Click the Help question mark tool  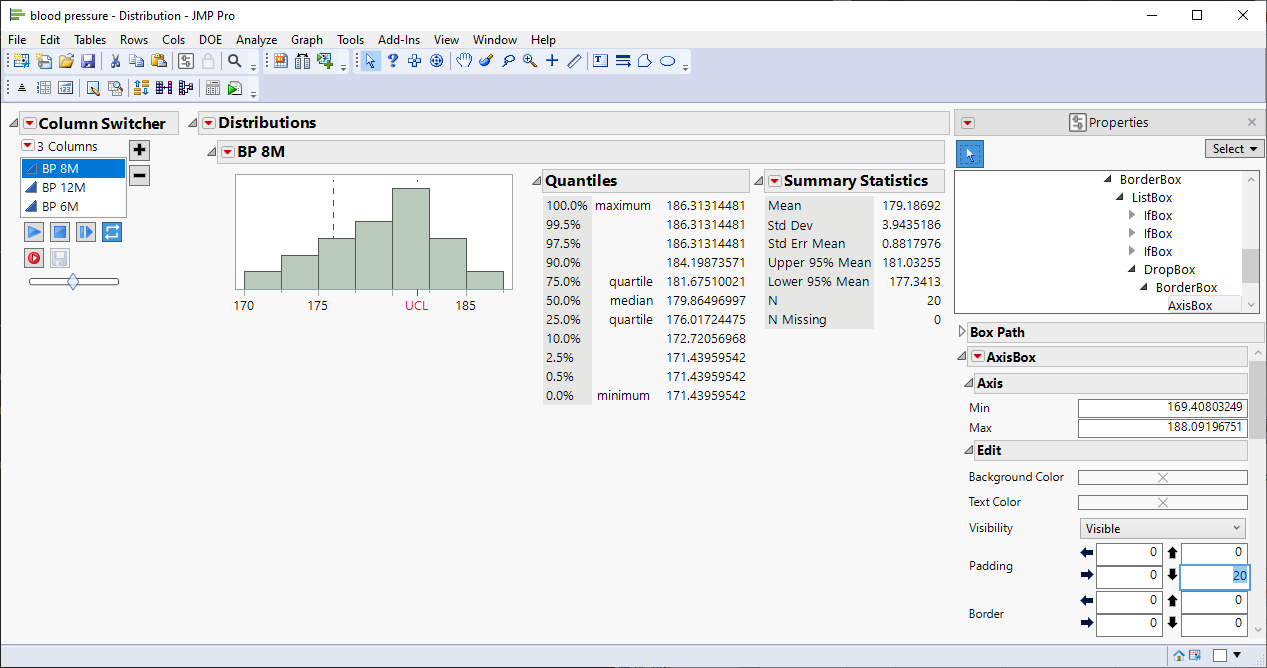click(x=393, y=61)
